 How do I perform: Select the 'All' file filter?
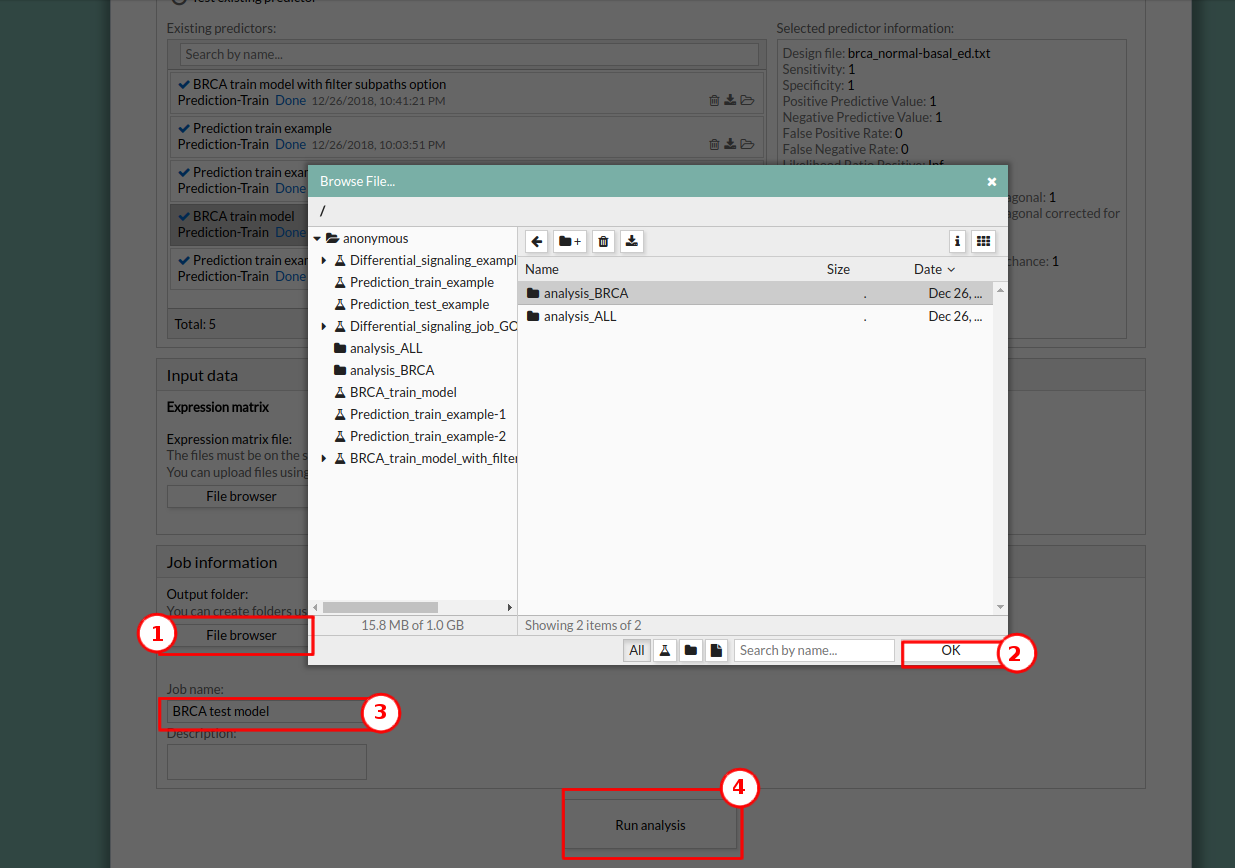[x=636, y=651]
